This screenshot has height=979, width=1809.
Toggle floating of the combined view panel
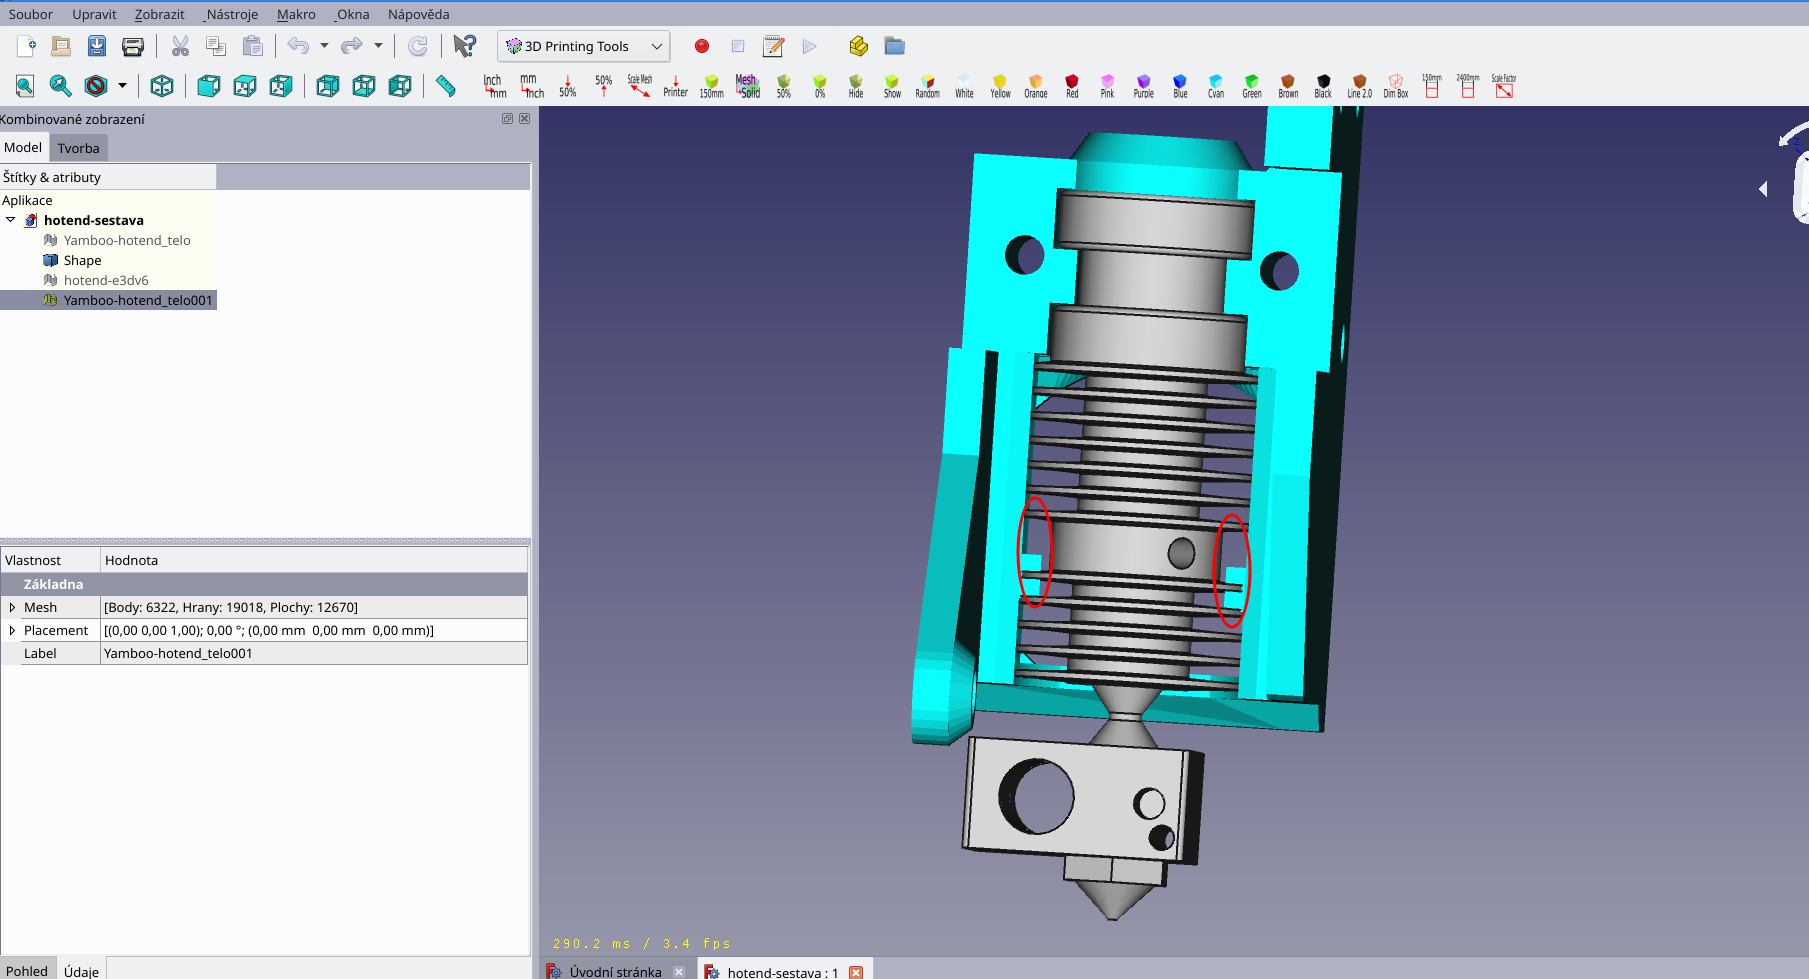point(507,119)
